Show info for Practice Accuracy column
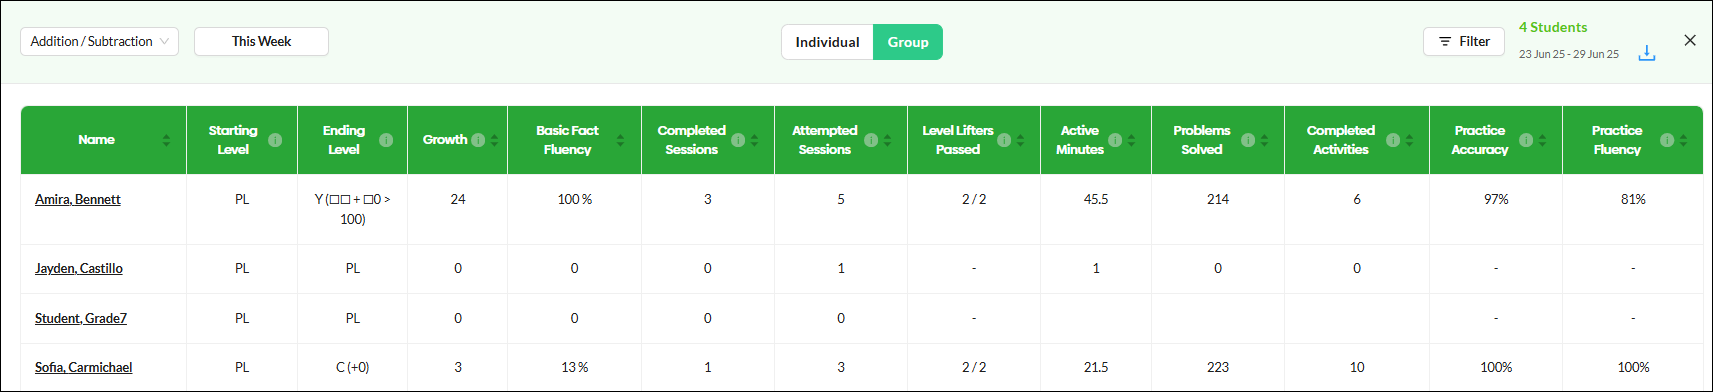This screenshot has height=392, width=1713. pos(1526,140)
